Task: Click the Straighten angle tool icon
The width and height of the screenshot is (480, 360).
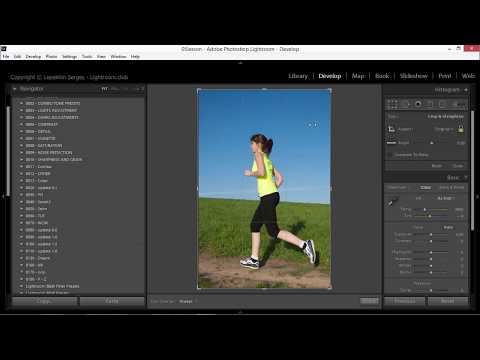Action: click(x=391, y=142)
